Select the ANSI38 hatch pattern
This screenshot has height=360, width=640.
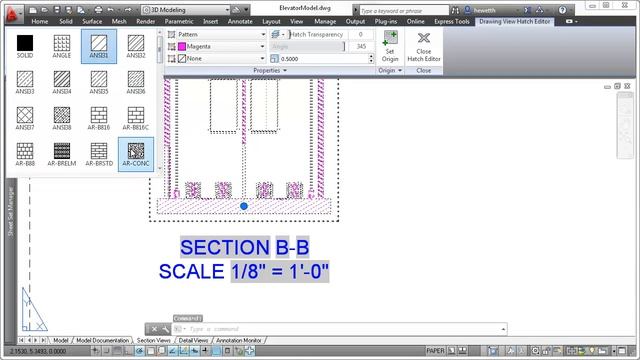pos(62,118)
